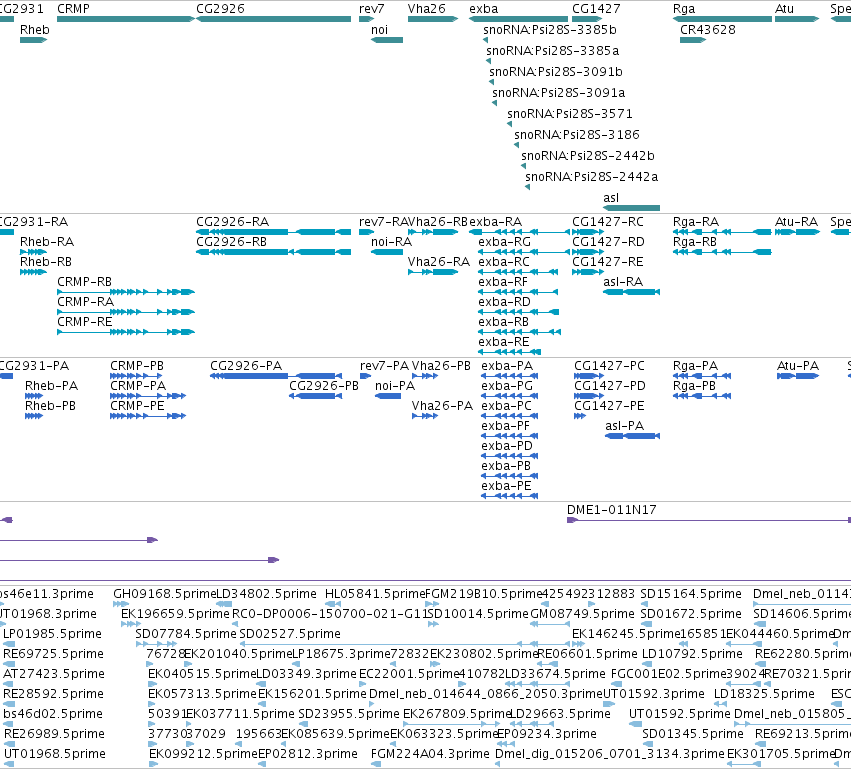The width and height of the screenshot is (851, 769).
Task: Click the exba-RC transcript
Action: click(x=518, y=272)
